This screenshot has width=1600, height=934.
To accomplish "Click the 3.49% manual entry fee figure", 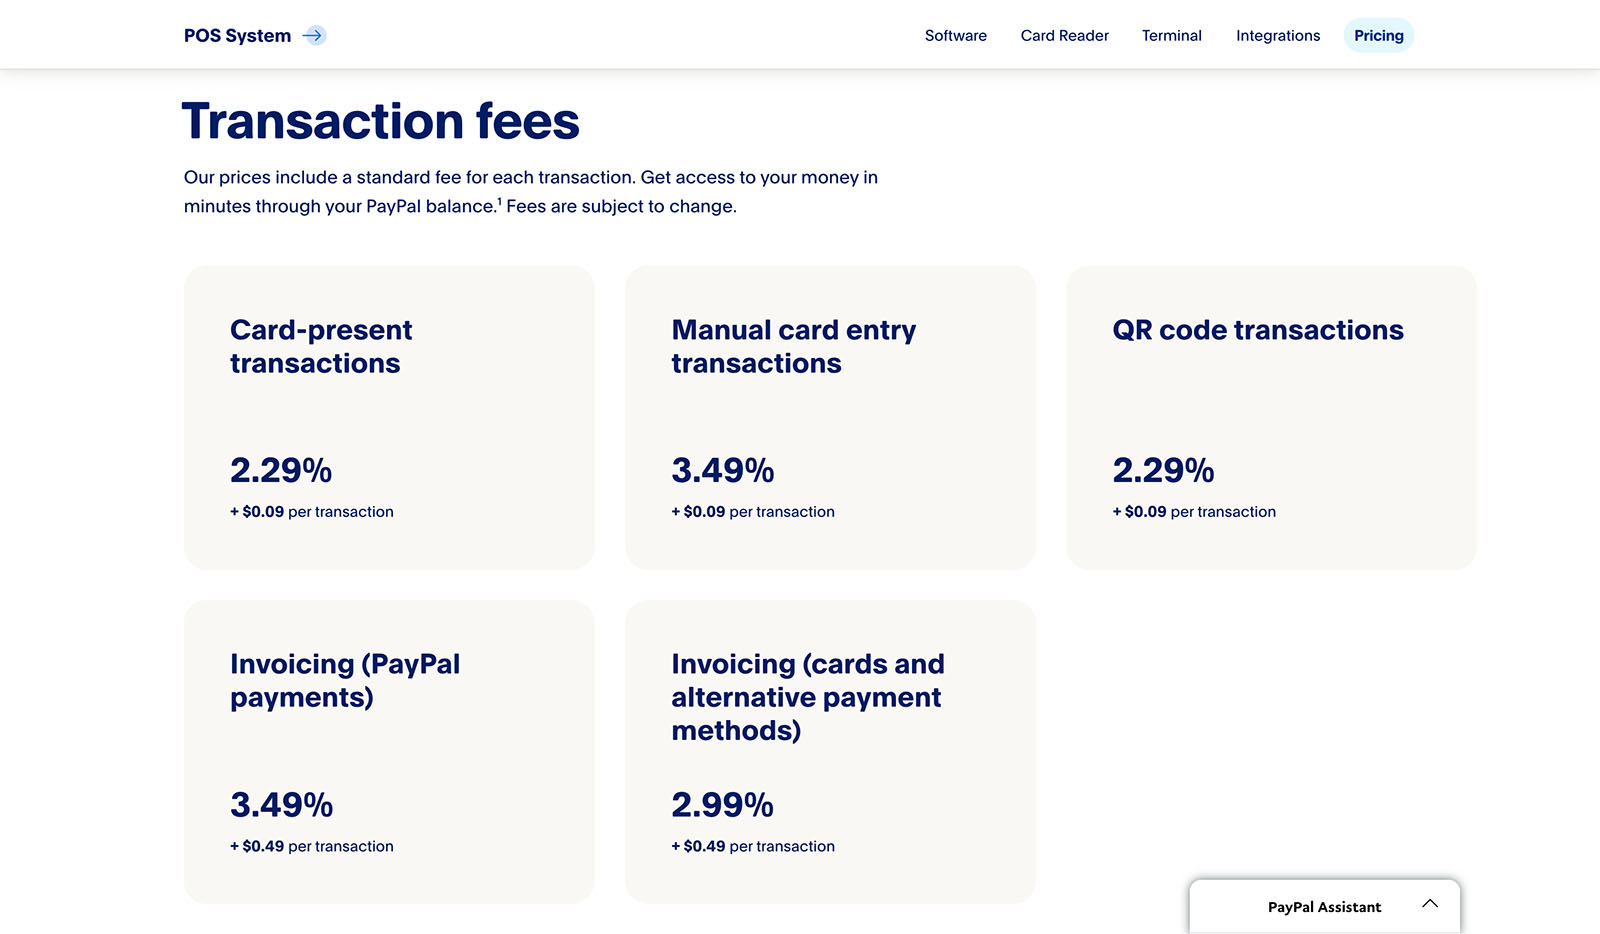I will pos(722,470).
